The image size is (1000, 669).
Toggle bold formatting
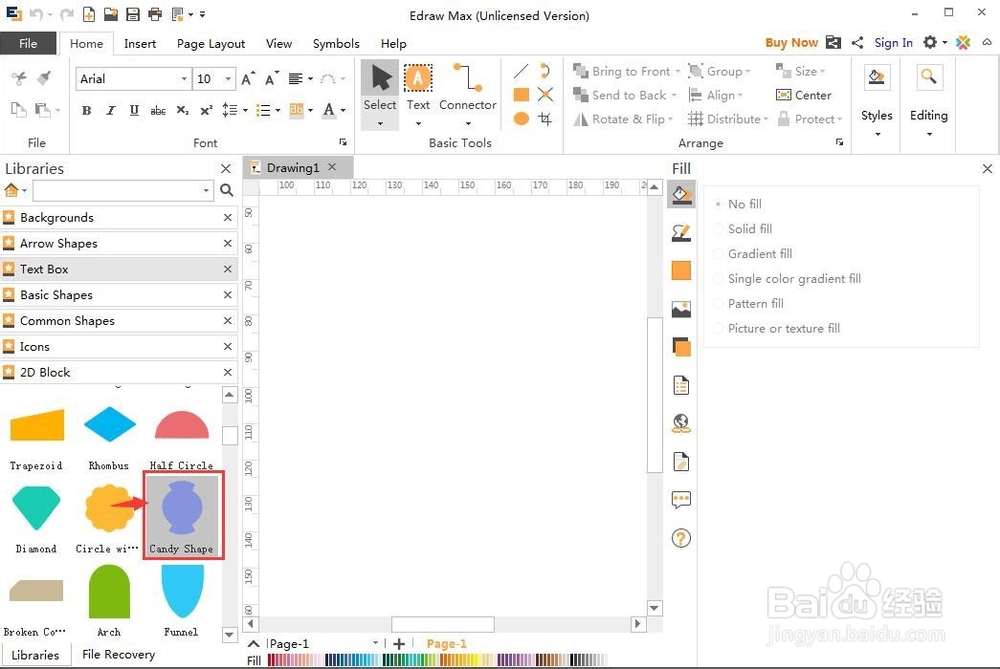87,110
